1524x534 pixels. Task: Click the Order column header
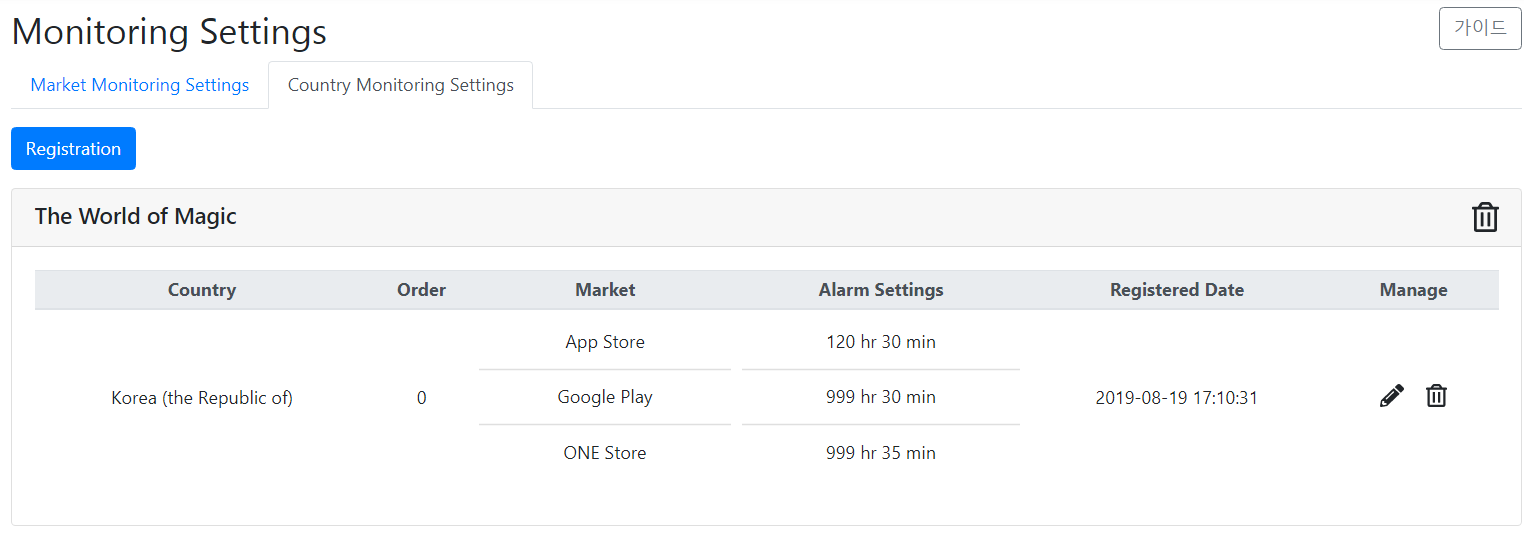[x=421, y=290]
